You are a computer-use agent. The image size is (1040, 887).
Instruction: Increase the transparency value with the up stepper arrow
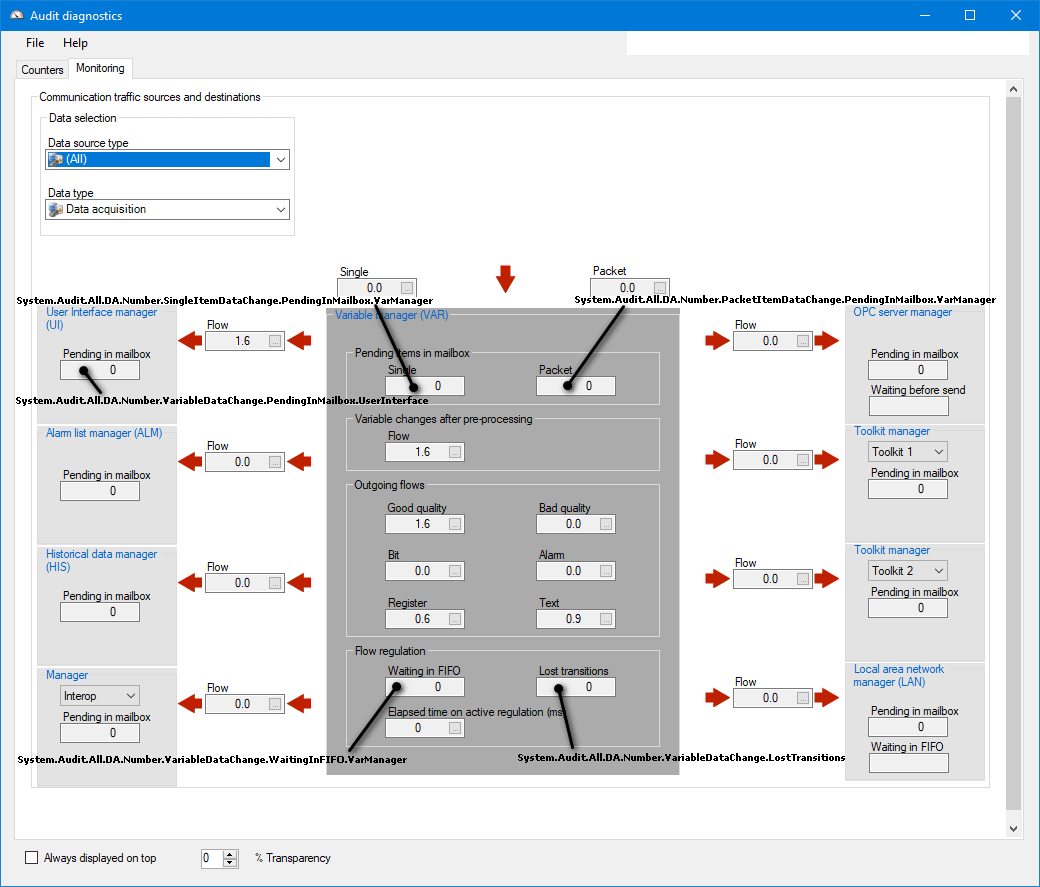point(229,853)
